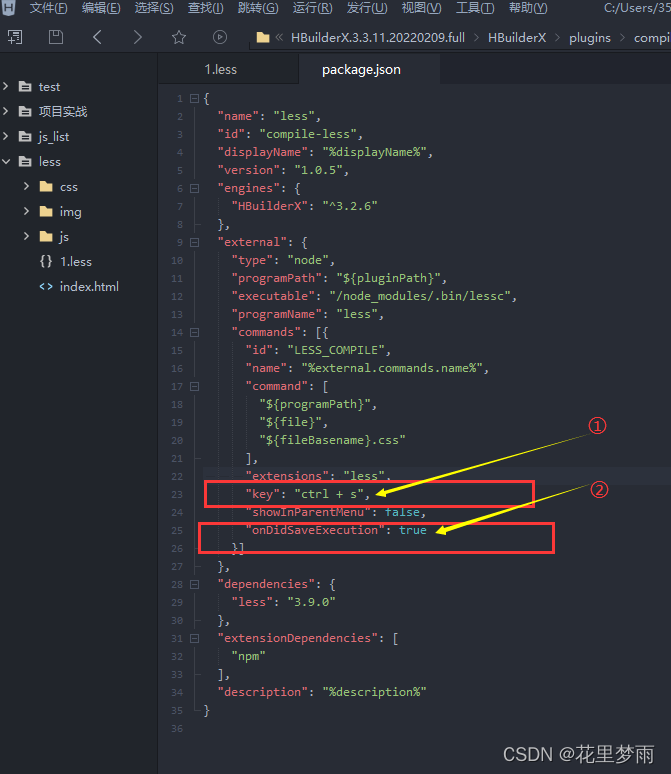Fold the commands array at line 14
Image resolution: width=671 pixels, height=774 pixels.
pyautogui.click(x=195, y=333)
